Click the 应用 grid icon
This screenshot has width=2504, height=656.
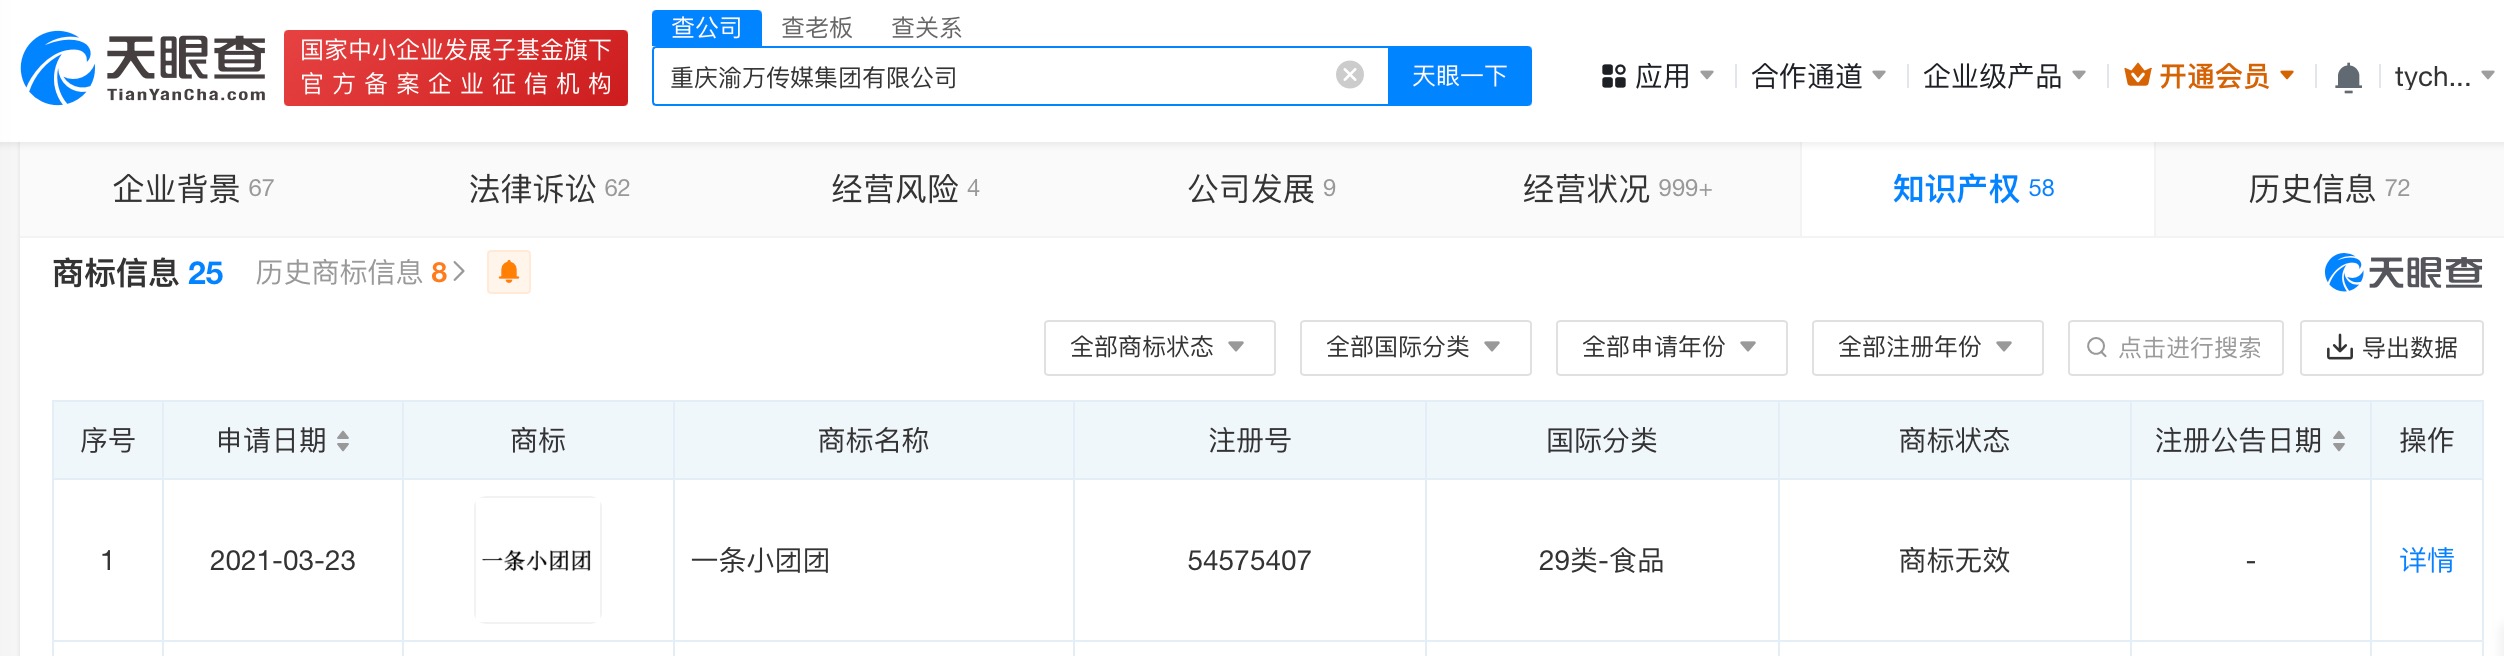tap(1613, 76)
